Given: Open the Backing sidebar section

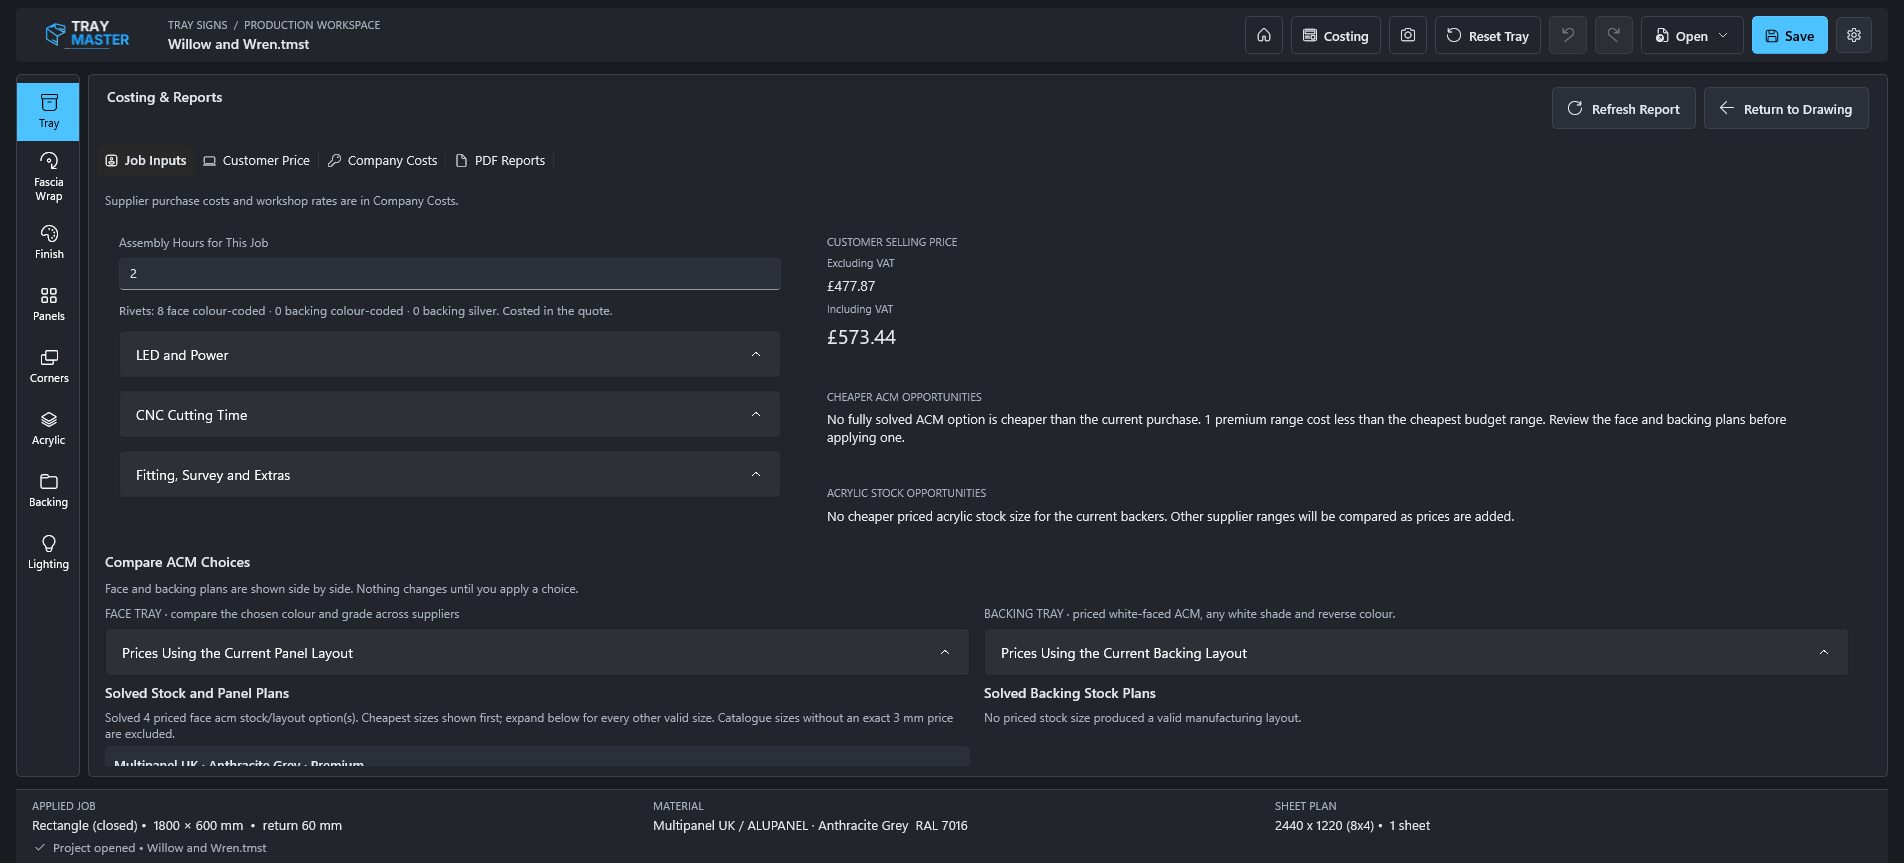Looking at the screenshot, I should (48, 490).
